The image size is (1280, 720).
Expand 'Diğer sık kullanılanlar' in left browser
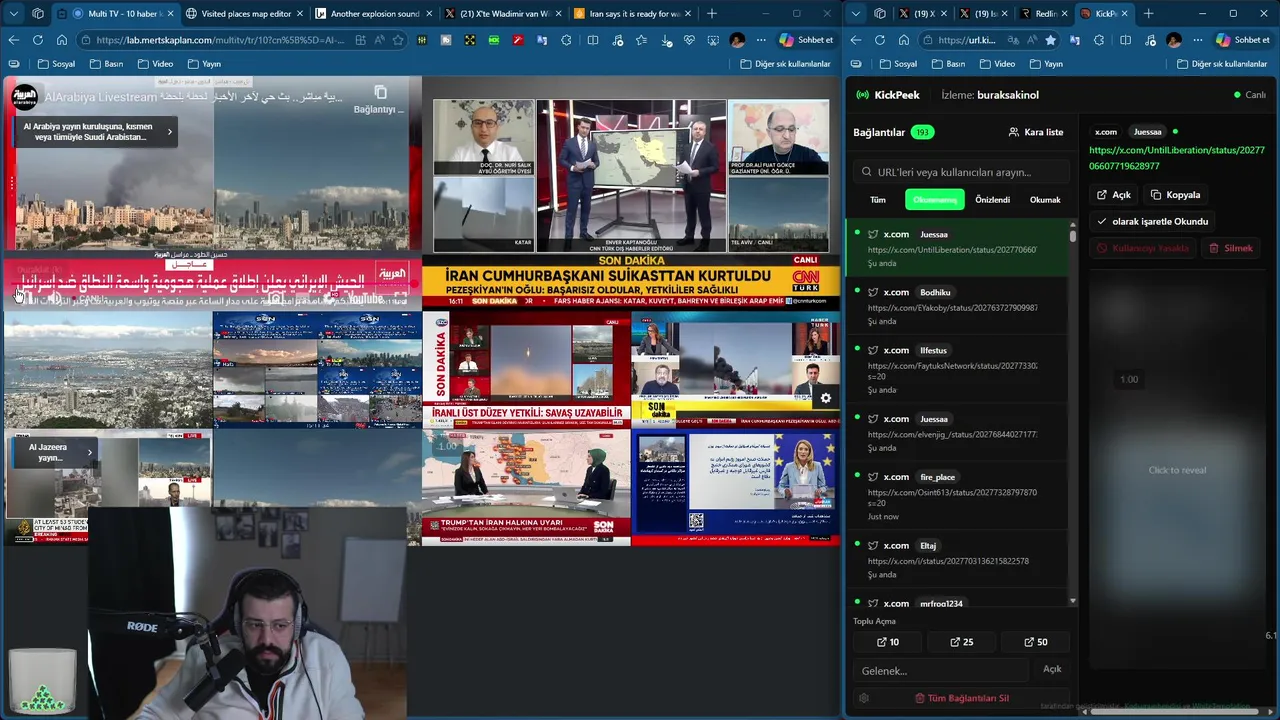tap(786, 64)
